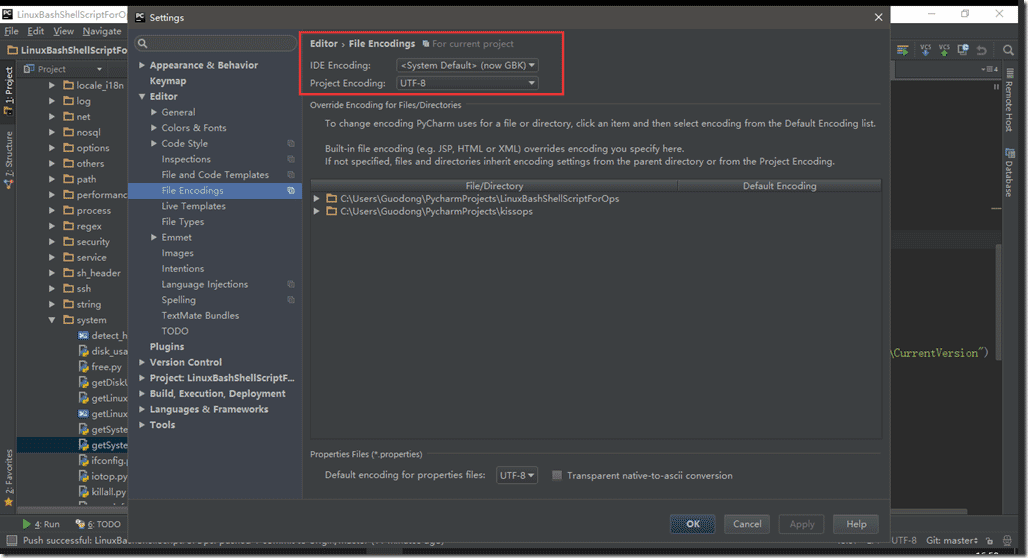The width and height of the screenshot is (1028, 558).
Task: Click the run configurations toolbar icon
Action: point(903,50)
